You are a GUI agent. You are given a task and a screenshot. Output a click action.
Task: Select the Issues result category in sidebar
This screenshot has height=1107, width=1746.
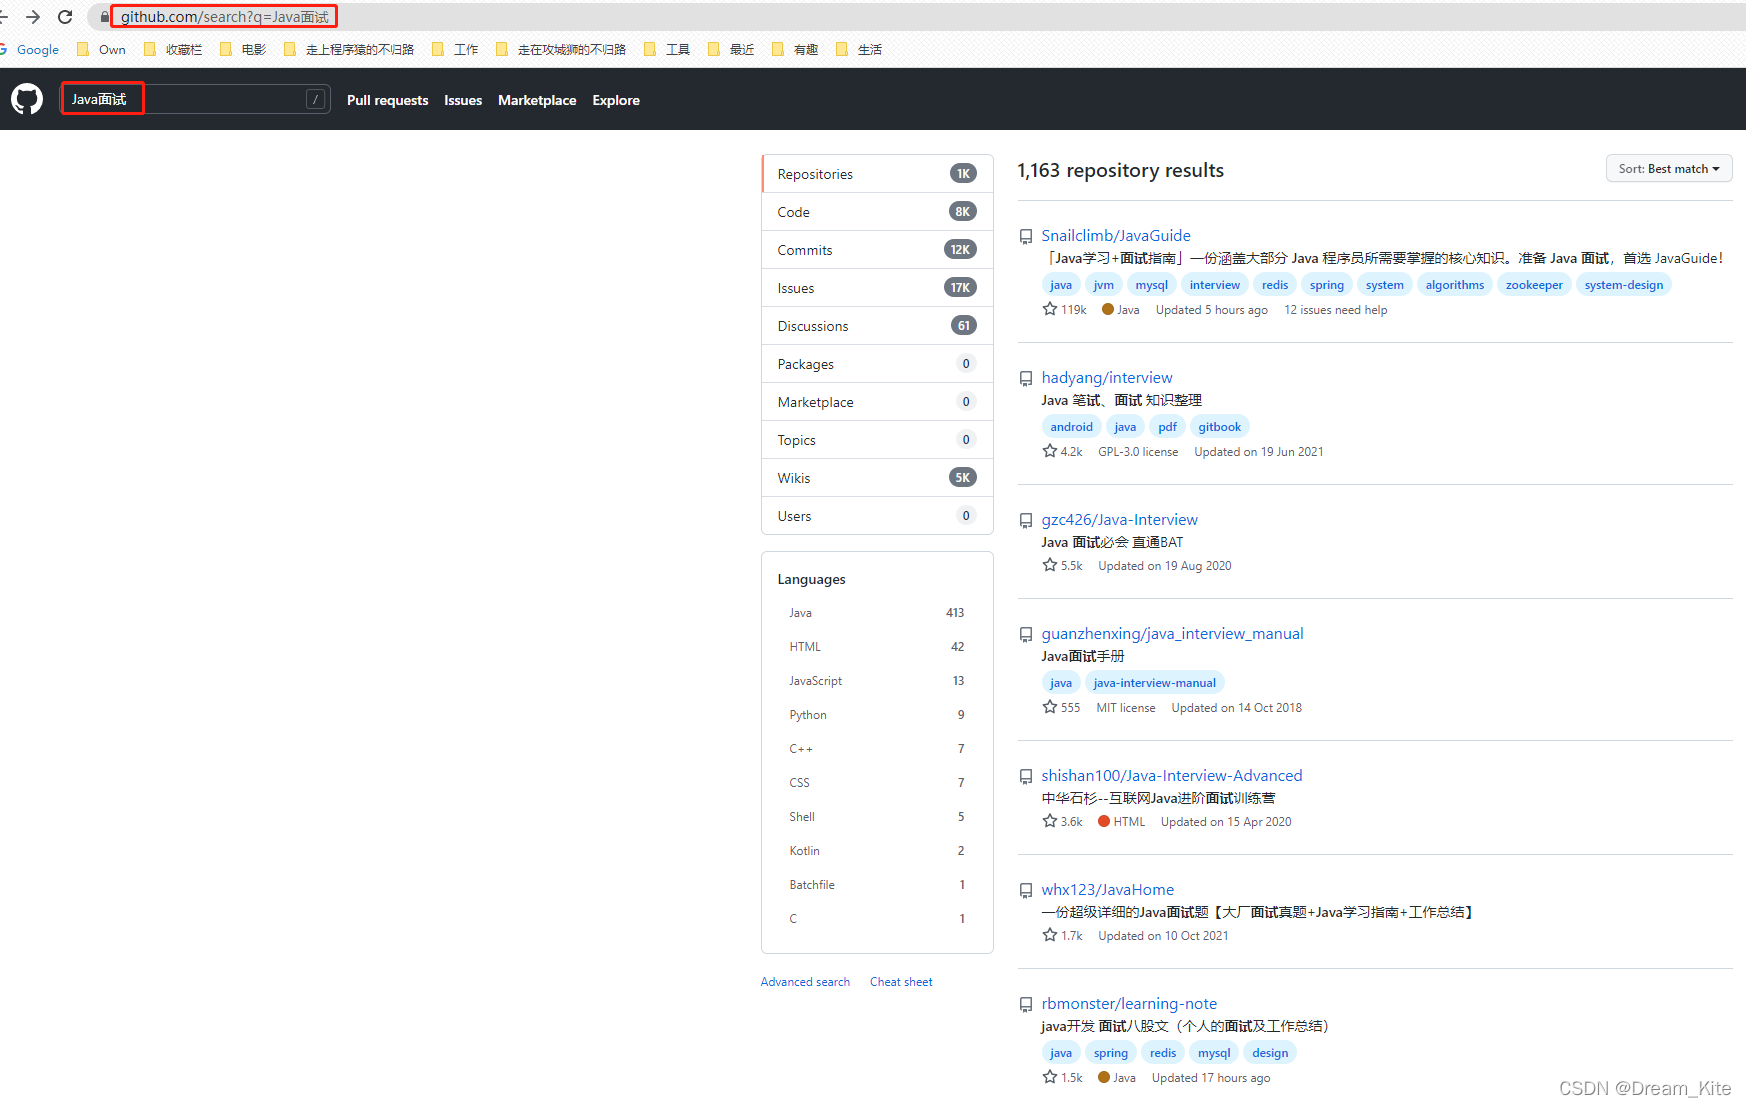(x=877, y=288)
